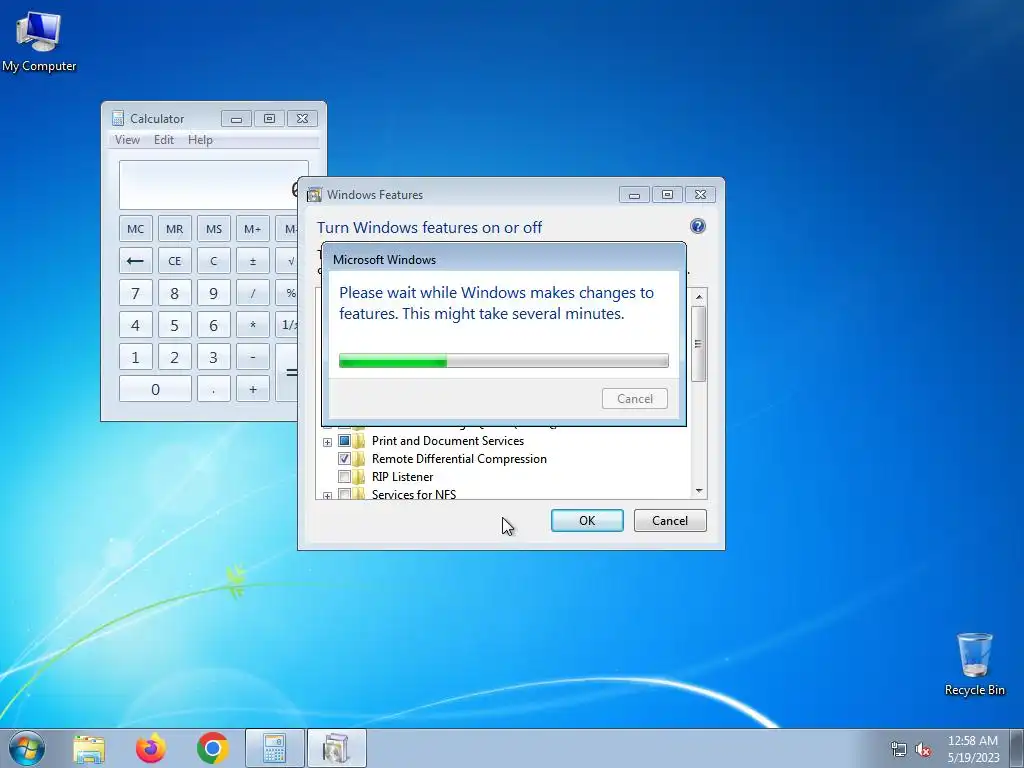Click the Calculator title bar icon
Image resolution: width=1024 pixels, height=768 pixels.
pyautogui.click(x=118, y=118)
